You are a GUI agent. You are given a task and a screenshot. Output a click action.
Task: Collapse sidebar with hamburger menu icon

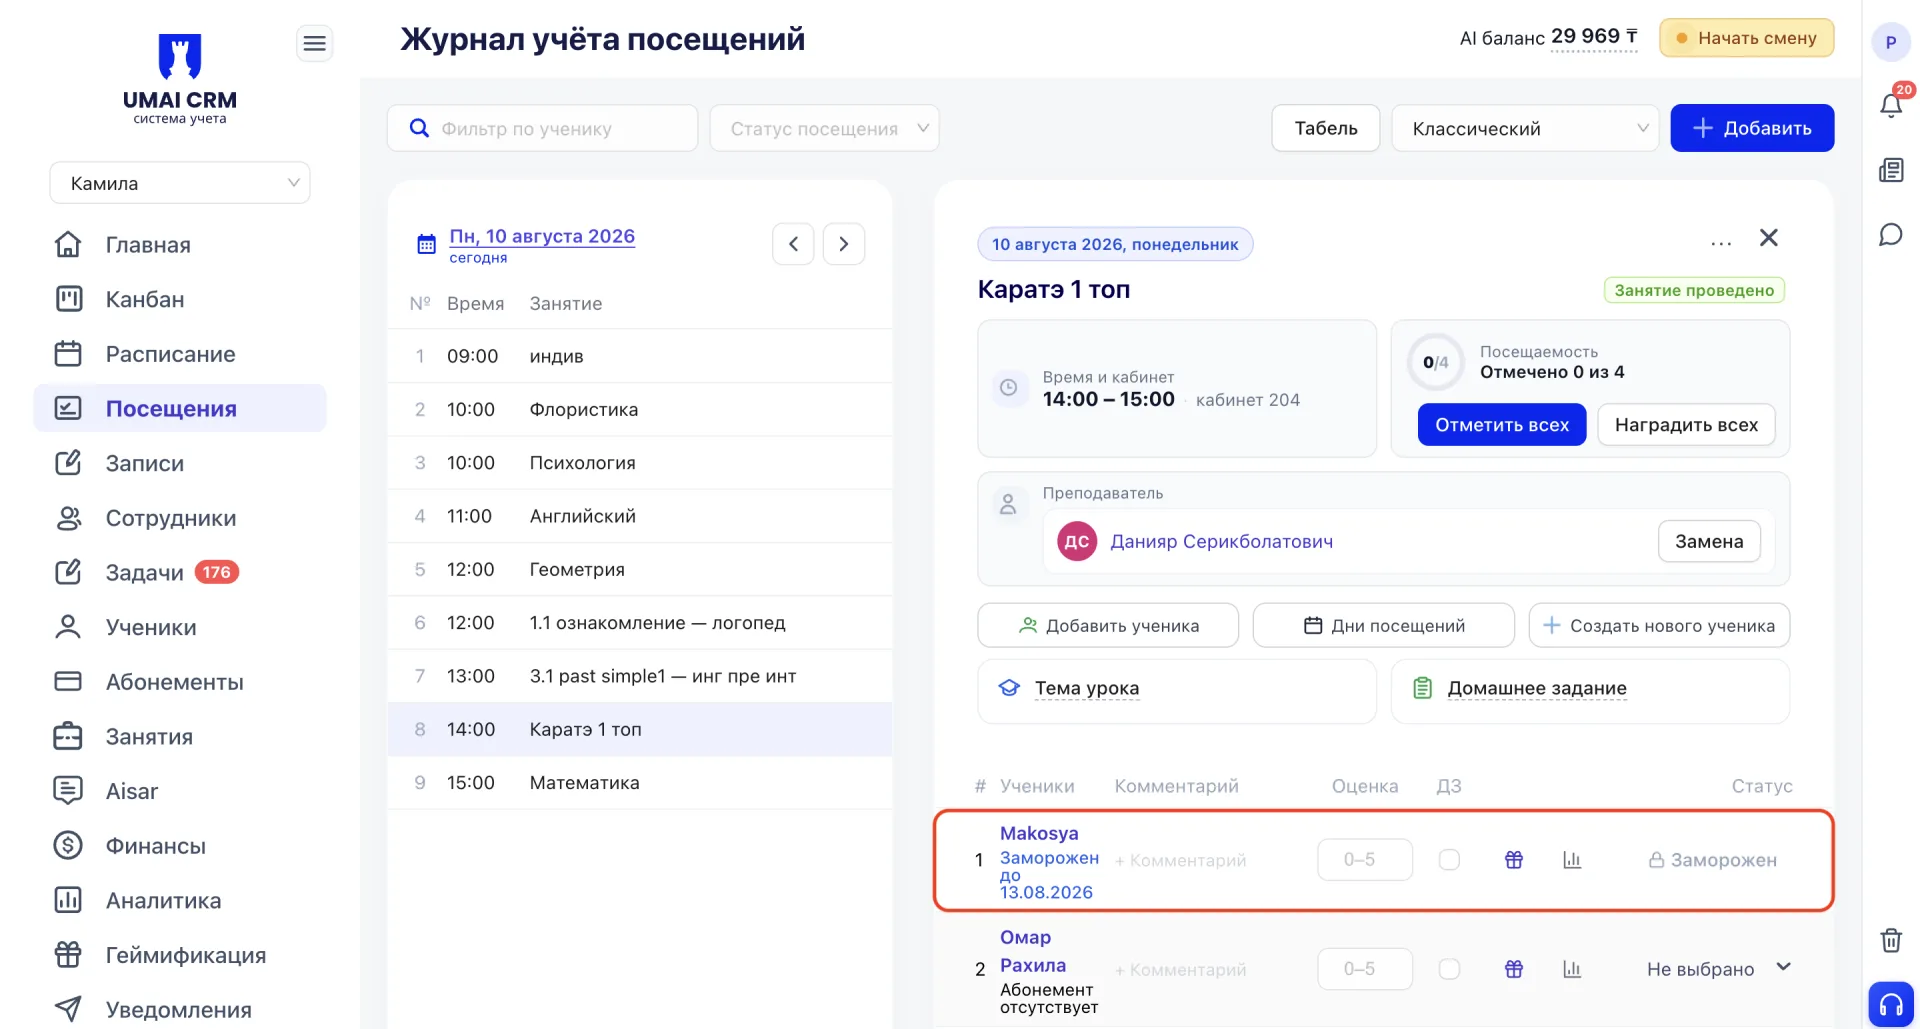[314, 43]
